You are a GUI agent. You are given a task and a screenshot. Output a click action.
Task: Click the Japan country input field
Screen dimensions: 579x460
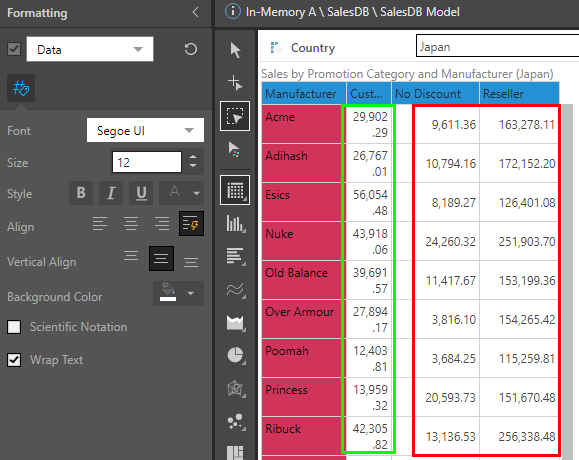click(x=497, y=46)
